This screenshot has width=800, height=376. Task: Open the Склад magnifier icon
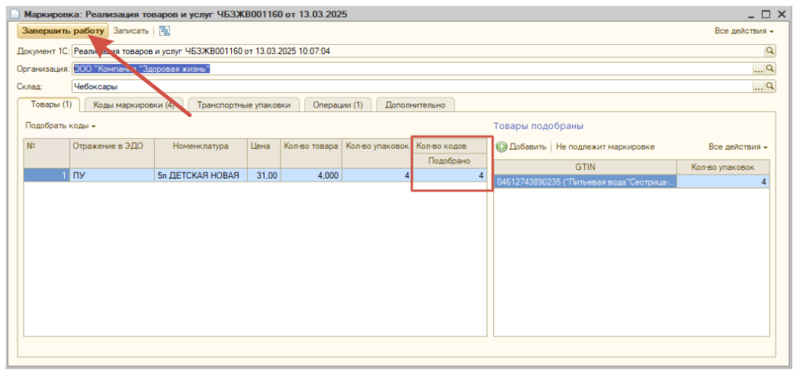pos(769,86)
